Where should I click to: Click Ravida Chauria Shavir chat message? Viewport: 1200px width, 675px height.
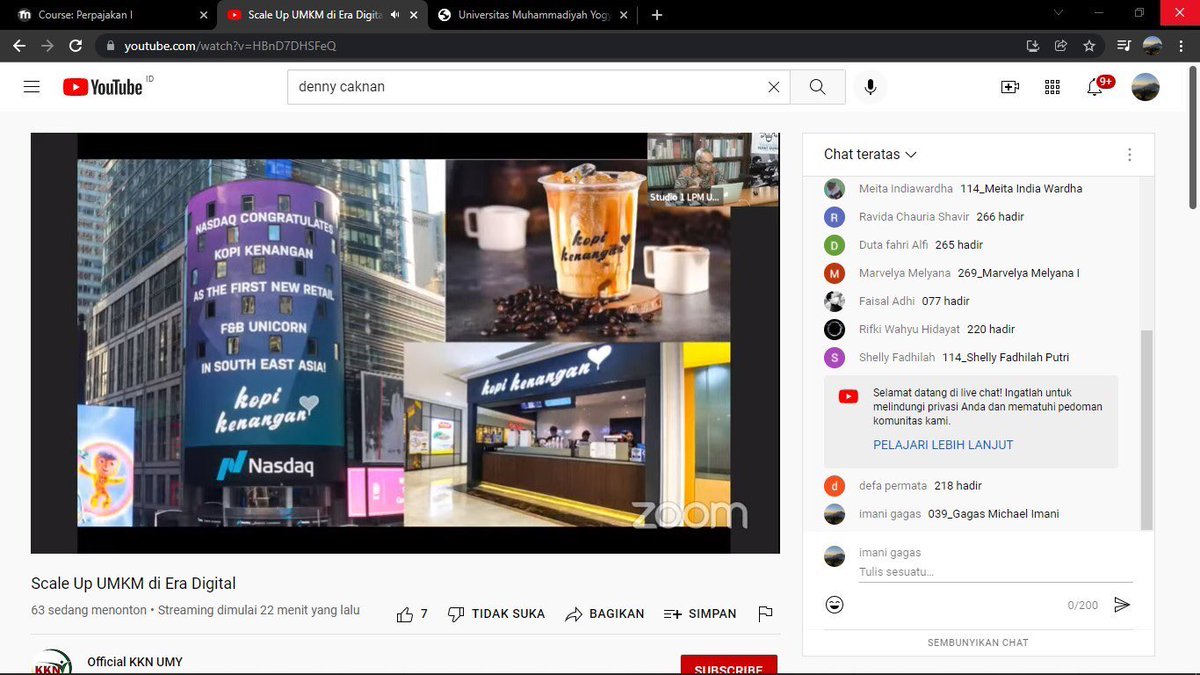click(980, 217)
